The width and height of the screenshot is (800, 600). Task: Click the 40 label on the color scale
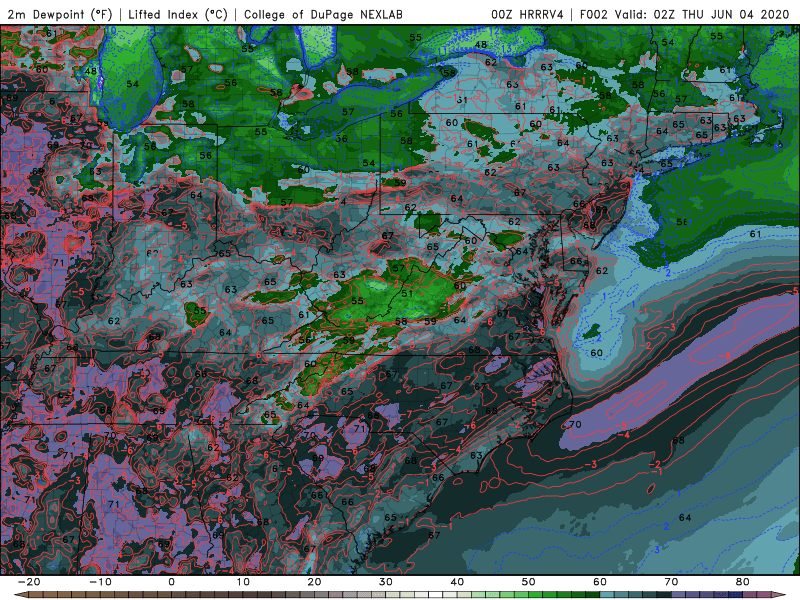pos(457,582)
